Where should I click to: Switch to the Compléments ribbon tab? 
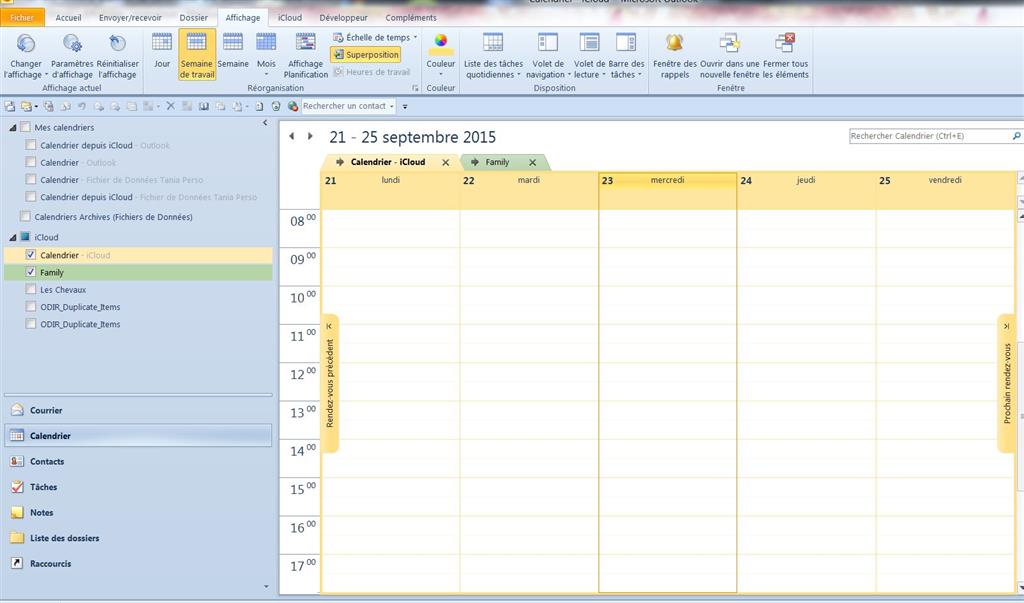click(411, 18)
